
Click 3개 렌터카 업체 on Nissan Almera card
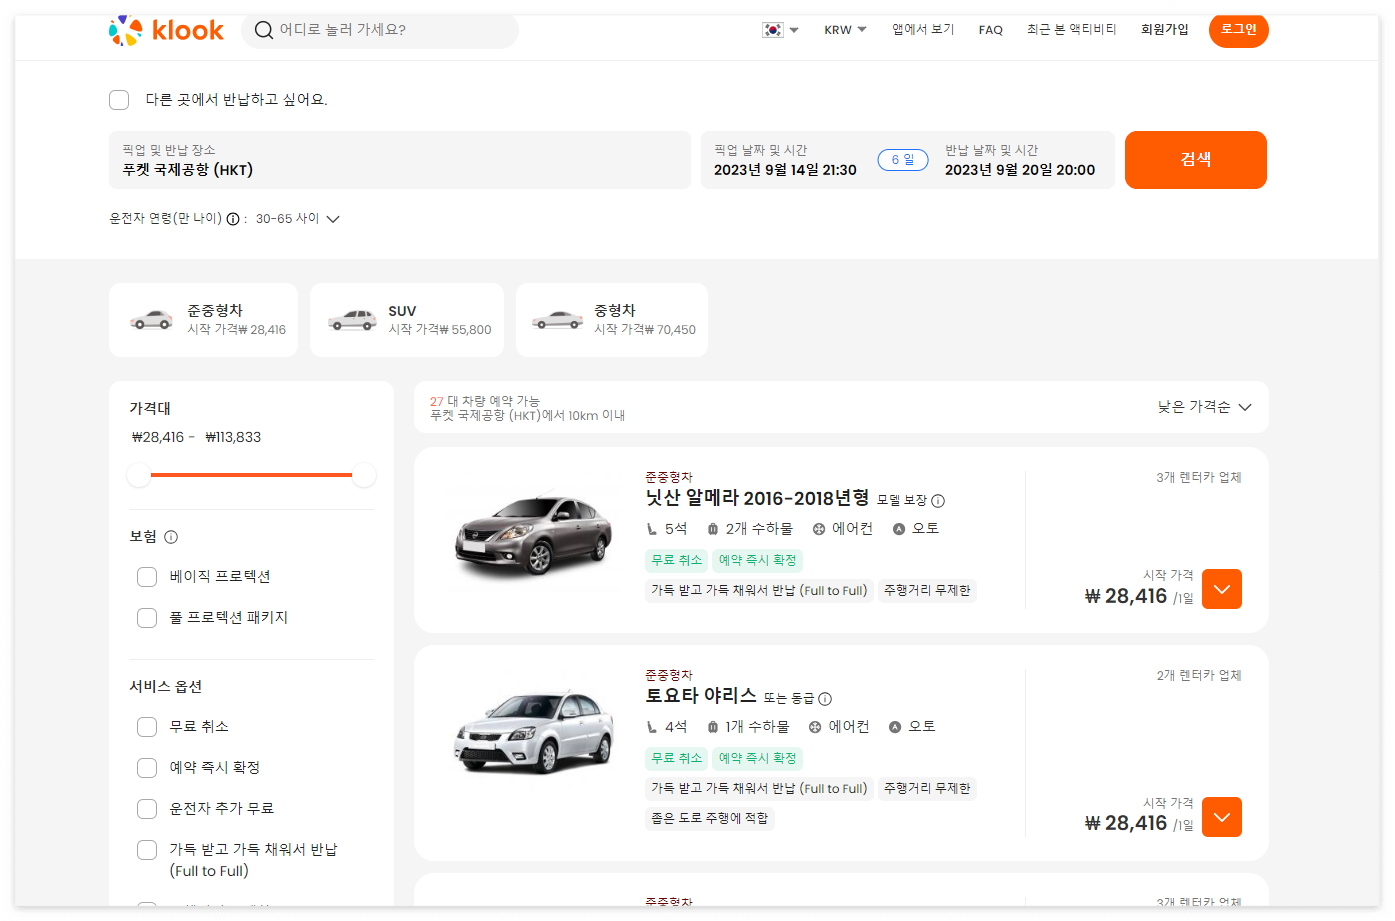click(1199, 478)
